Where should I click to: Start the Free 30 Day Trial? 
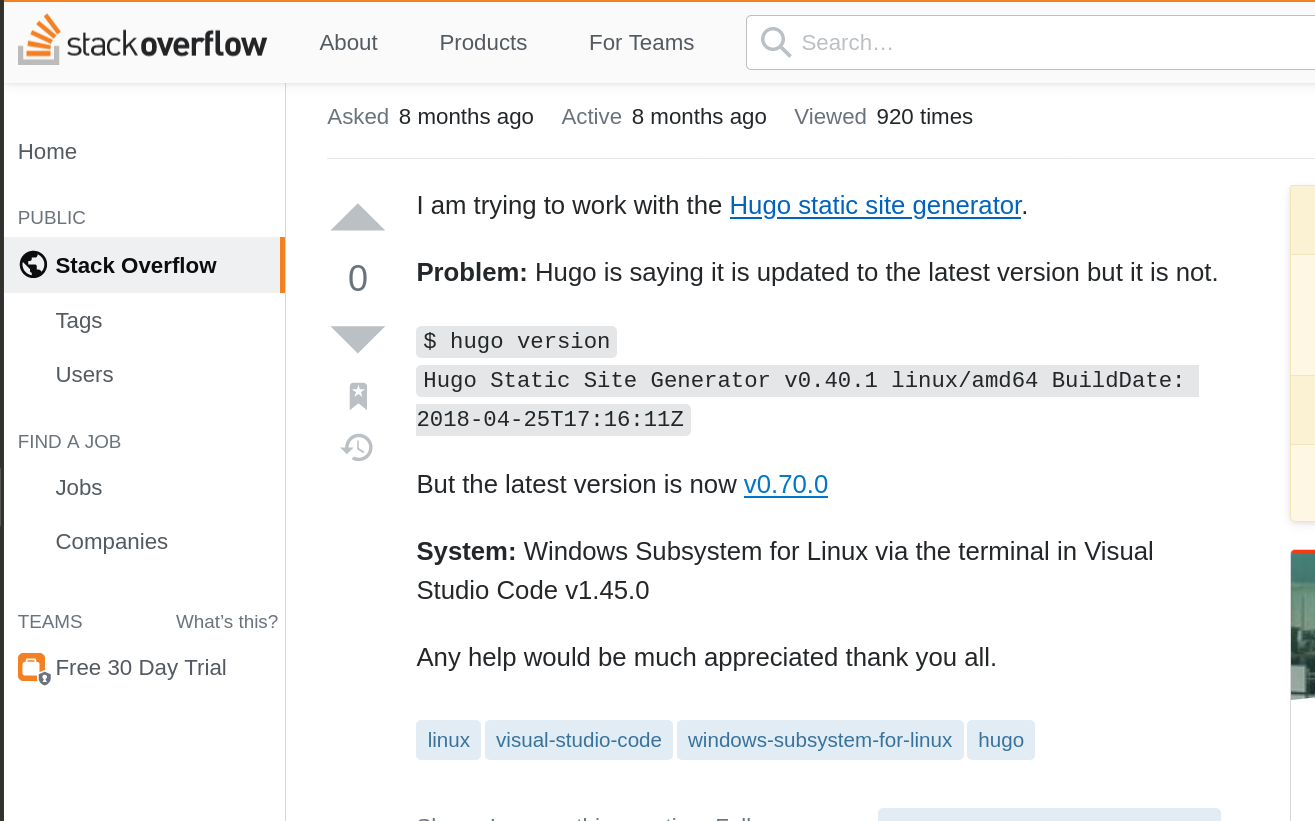pyautogui.click(x=141, y=667)
